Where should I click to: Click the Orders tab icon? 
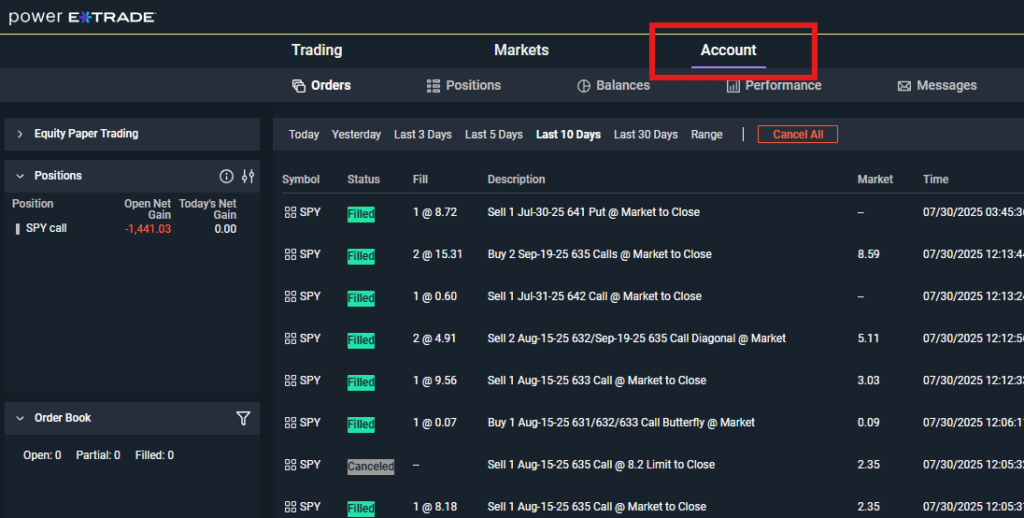tap(298, 86)
